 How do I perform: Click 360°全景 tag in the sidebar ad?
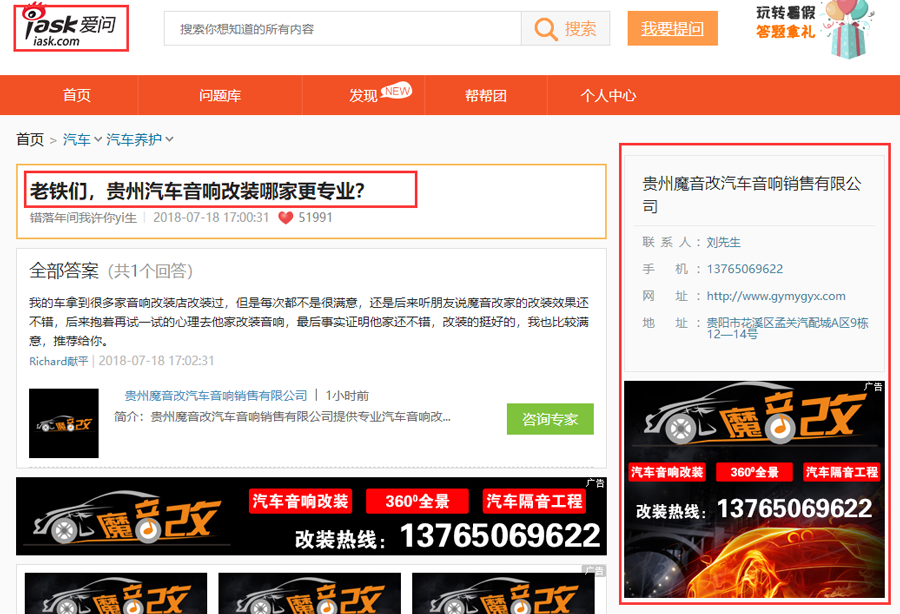click(754, 472)
